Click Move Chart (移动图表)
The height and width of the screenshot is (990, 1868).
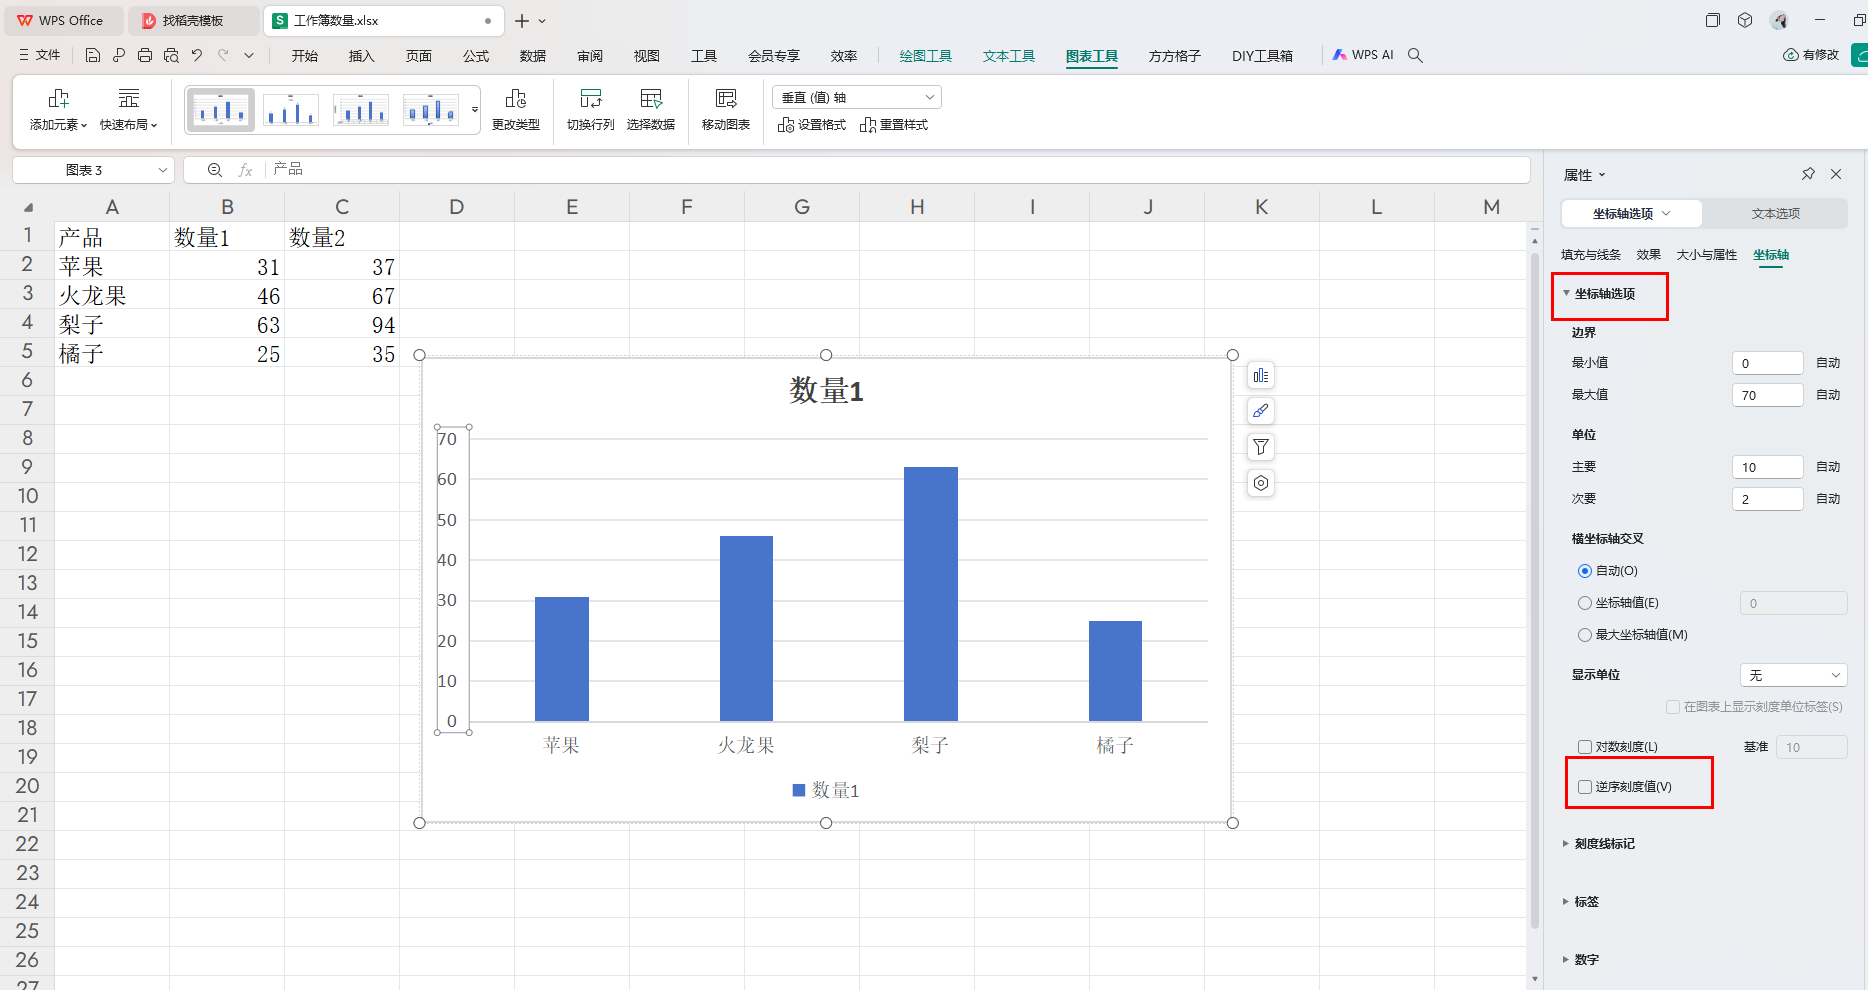(726, 110)
